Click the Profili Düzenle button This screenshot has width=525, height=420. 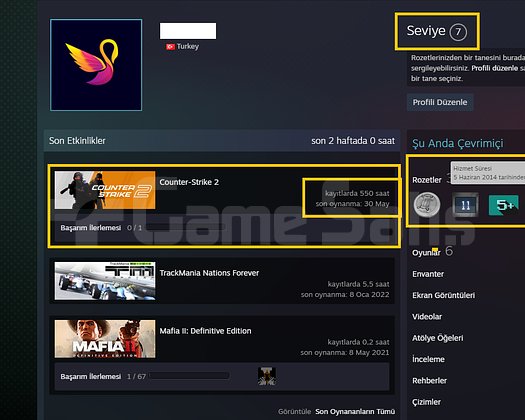coord(440,102)
